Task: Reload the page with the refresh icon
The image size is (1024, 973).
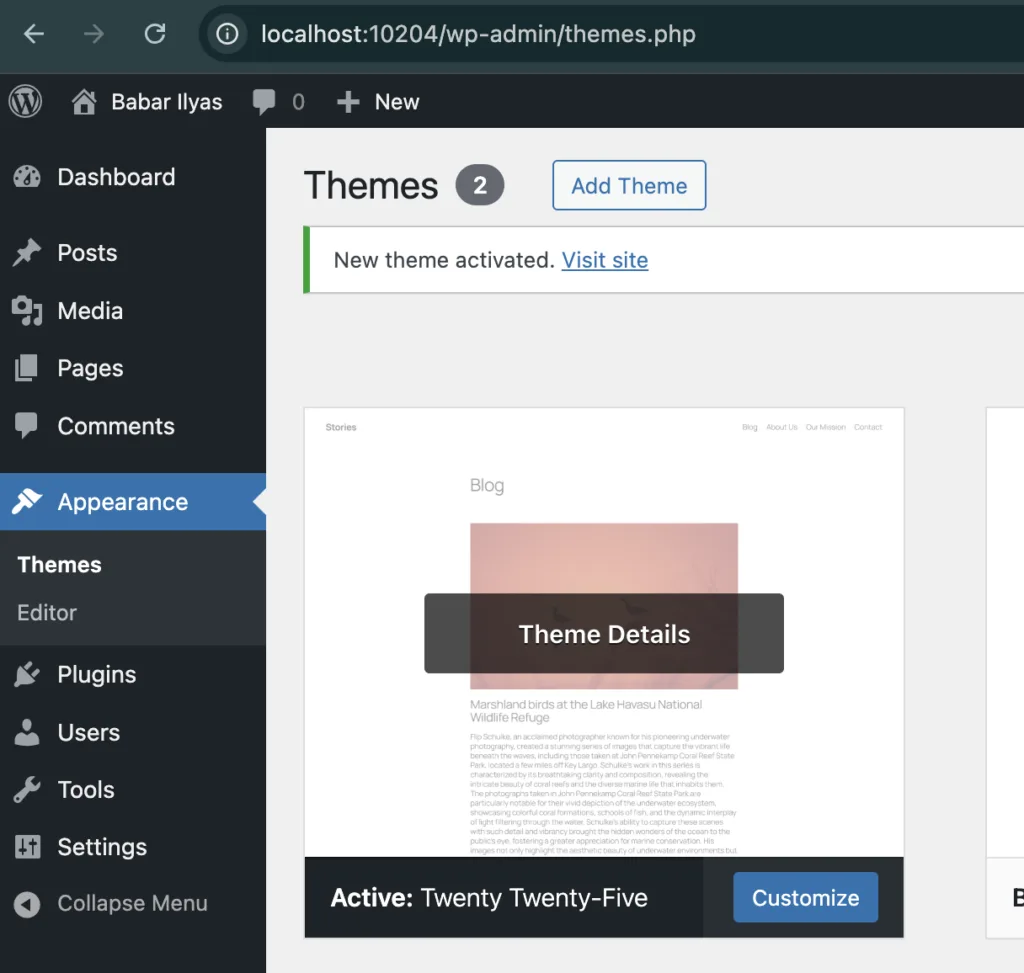Action: tap(155, 33)
